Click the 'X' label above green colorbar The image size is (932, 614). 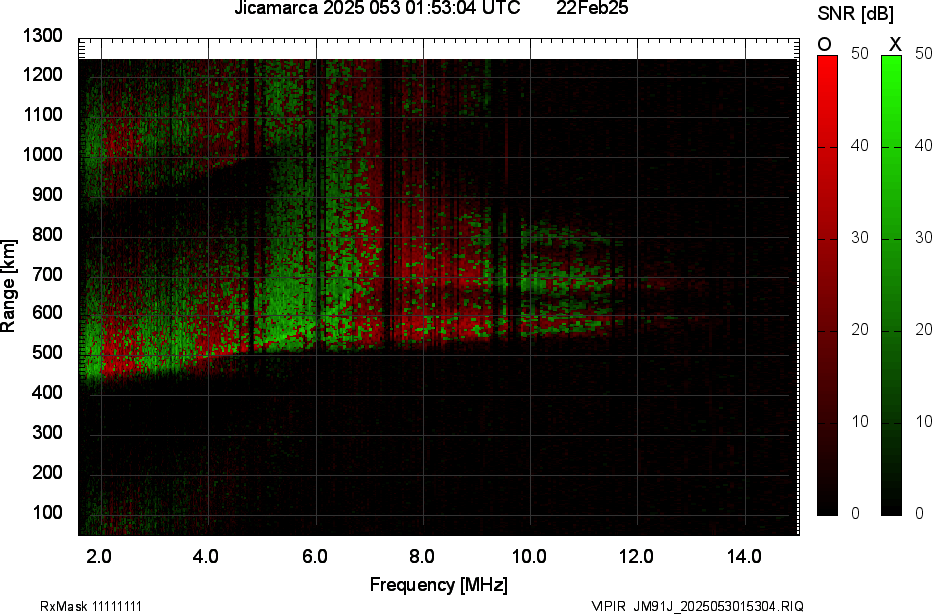[x=895, y=45]
